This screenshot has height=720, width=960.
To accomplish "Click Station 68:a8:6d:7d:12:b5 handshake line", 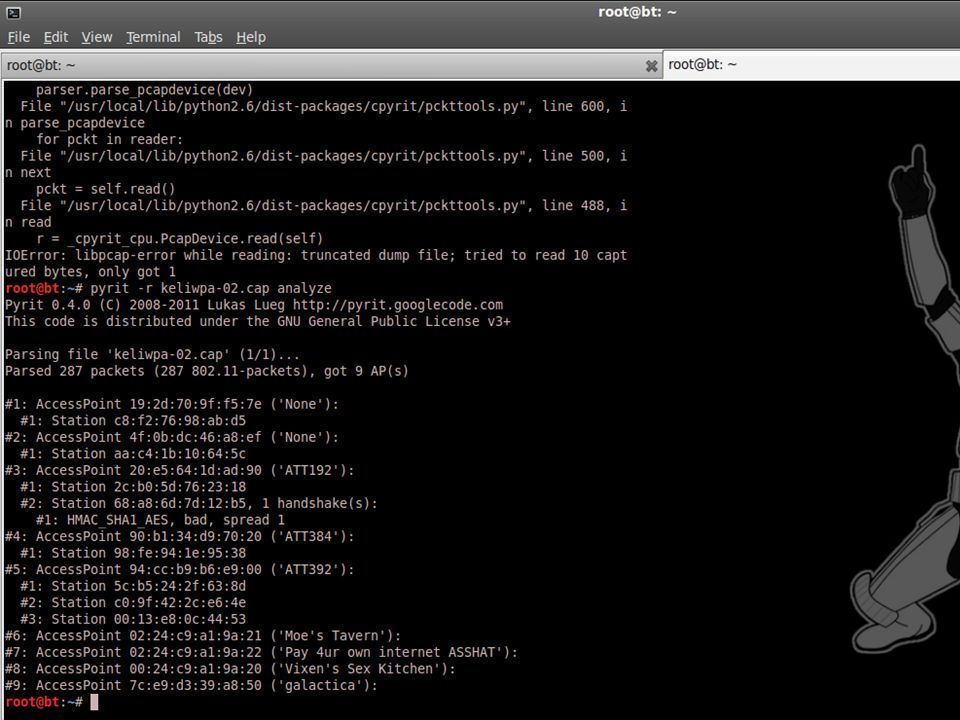I will coord(199,503).
